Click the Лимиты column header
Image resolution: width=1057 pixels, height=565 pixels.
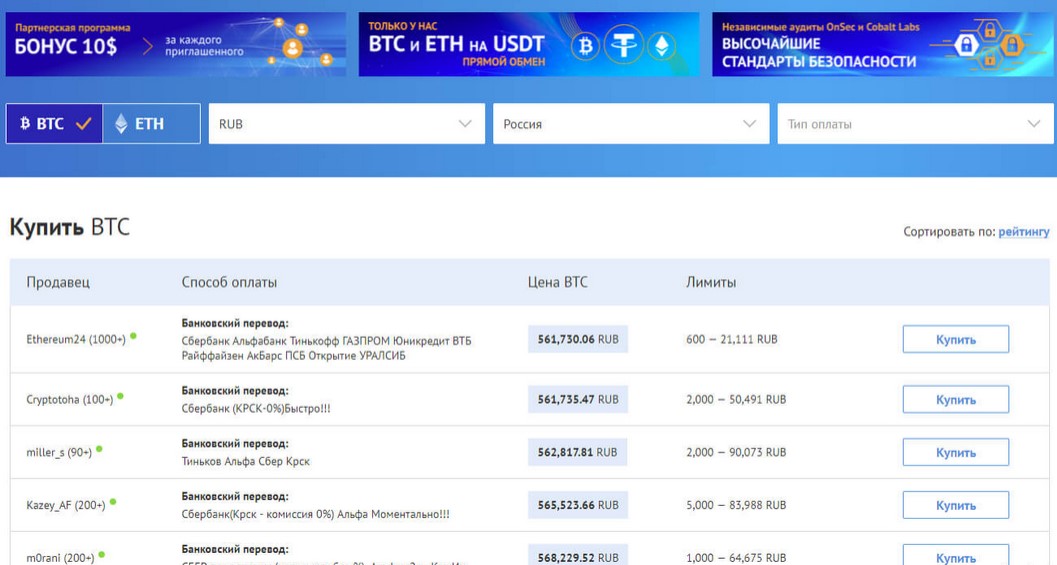(x=711, y=282)
